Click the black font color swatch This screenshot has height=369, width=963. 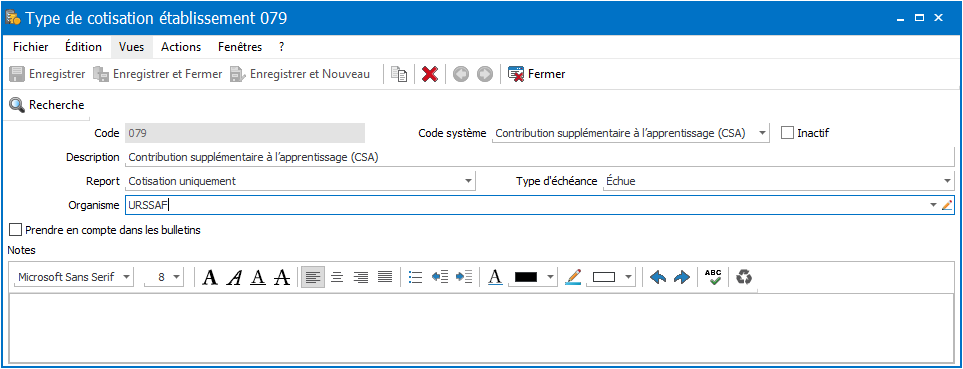click(x=526, y=278)
